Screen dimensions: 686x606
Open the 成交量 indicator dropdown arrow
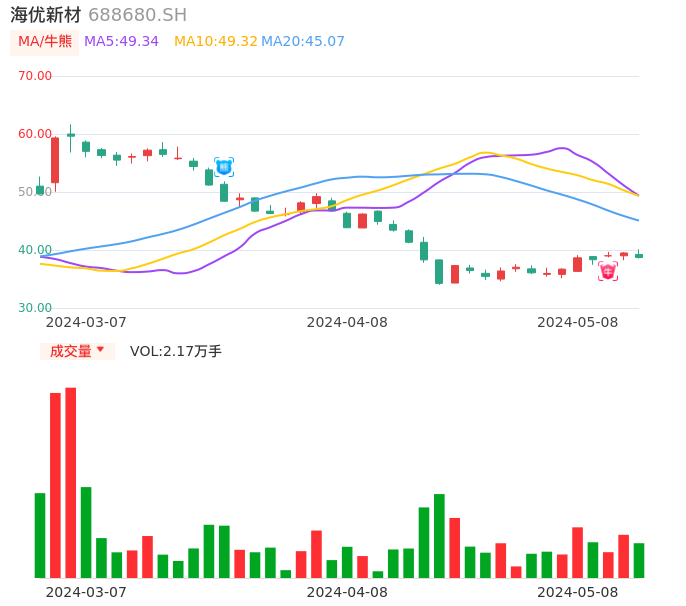(x=100, y=350)
